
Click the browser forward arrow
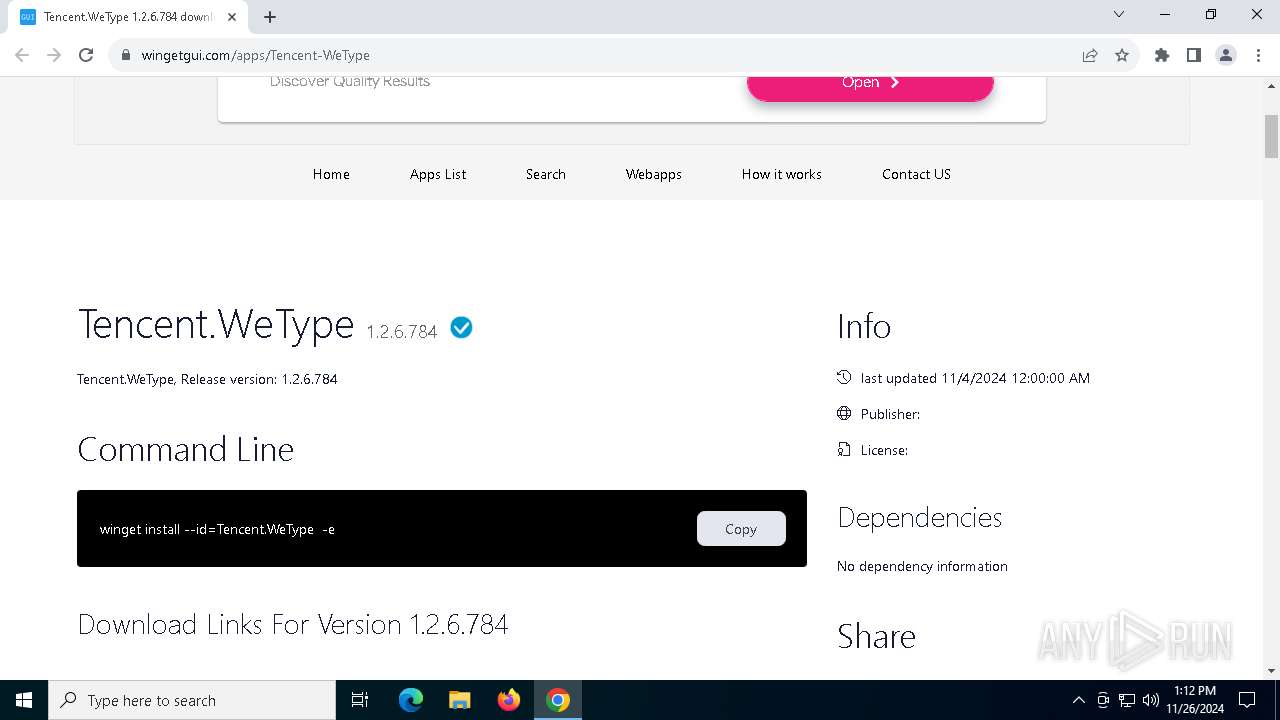(x=54, y=55)
